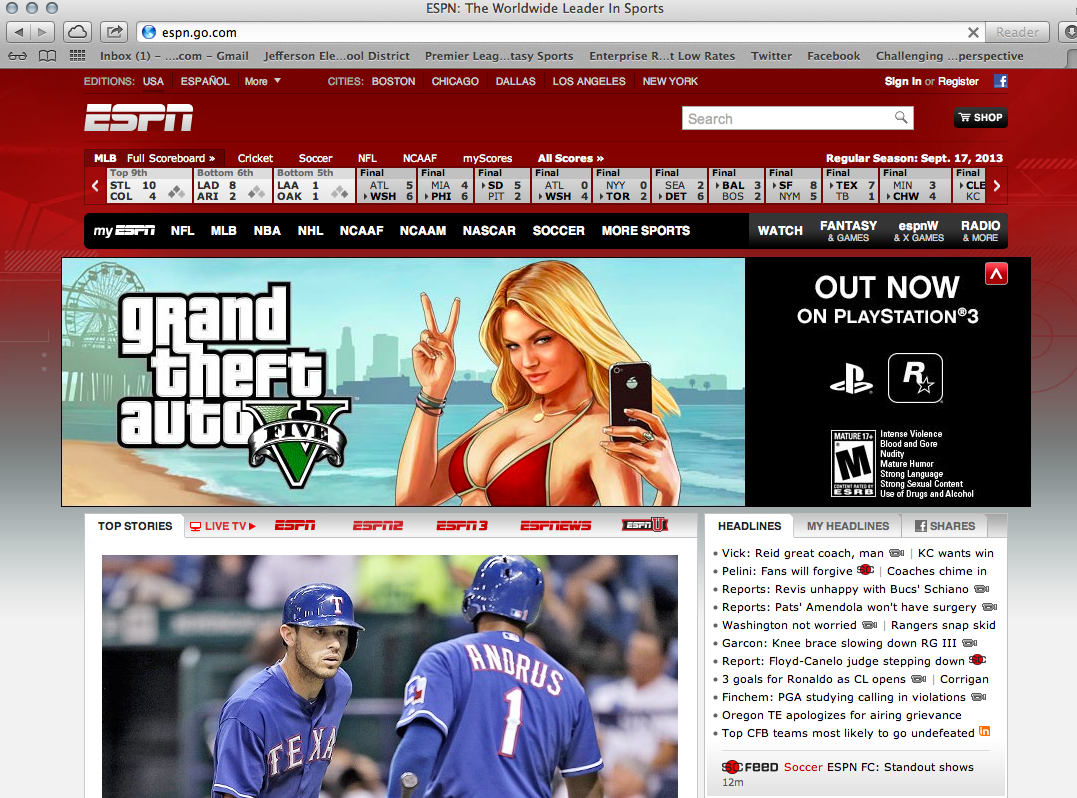Stop loading with the X in address bar
The width and height of the screenshot is (1077, 798).
973,32
